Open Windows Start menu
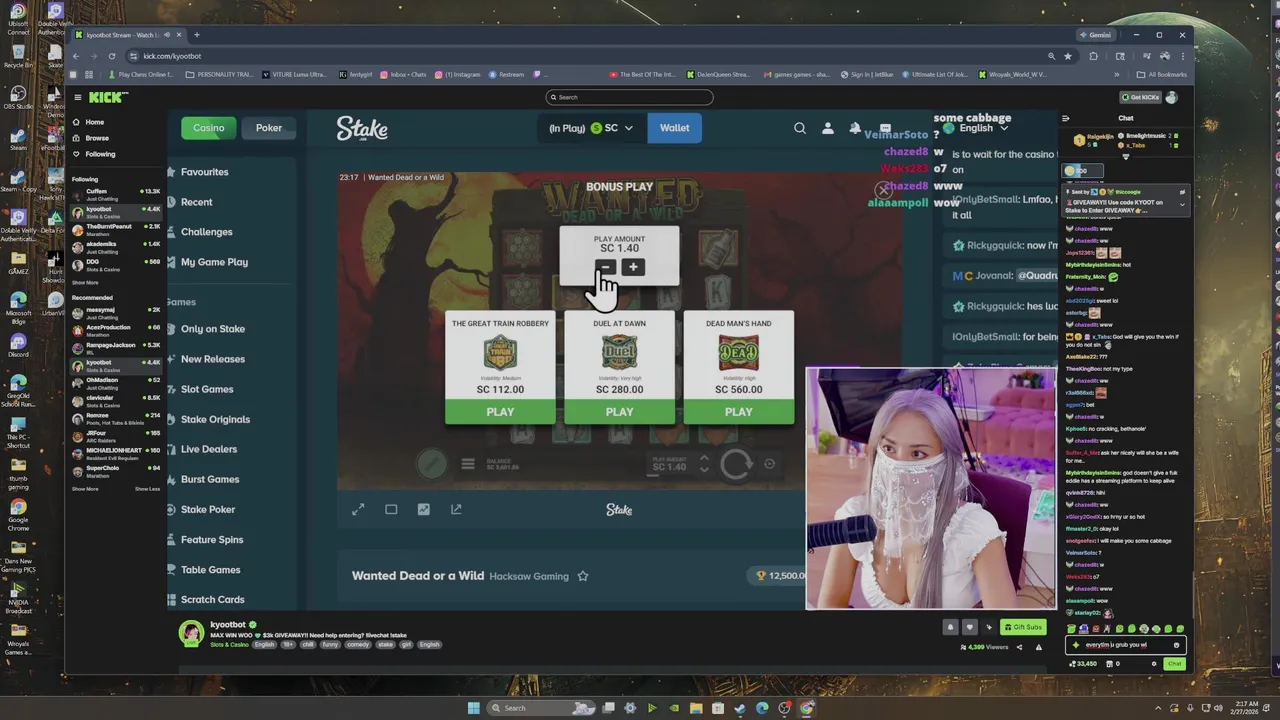 pyautogui.click(x=474, y=708)
